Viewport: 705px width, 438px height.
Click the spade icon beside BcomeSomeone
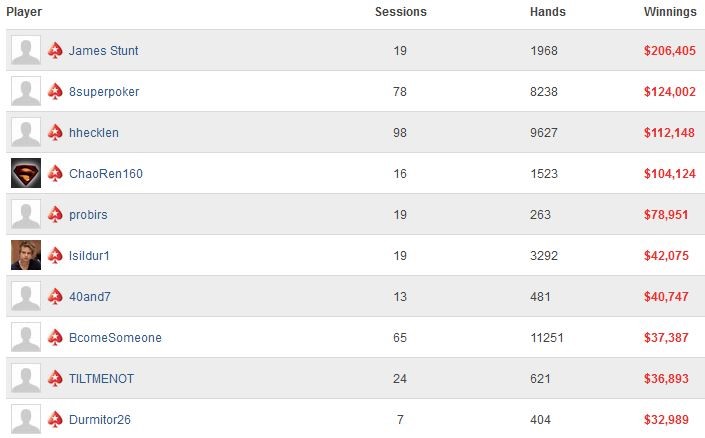pos(55,337)
